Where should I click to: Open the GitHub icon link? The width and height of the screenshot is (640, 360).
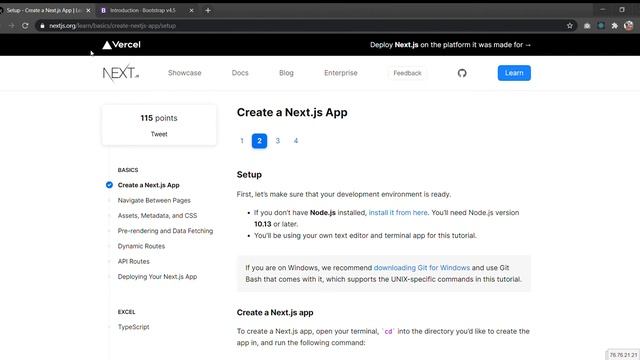point(462,73)
